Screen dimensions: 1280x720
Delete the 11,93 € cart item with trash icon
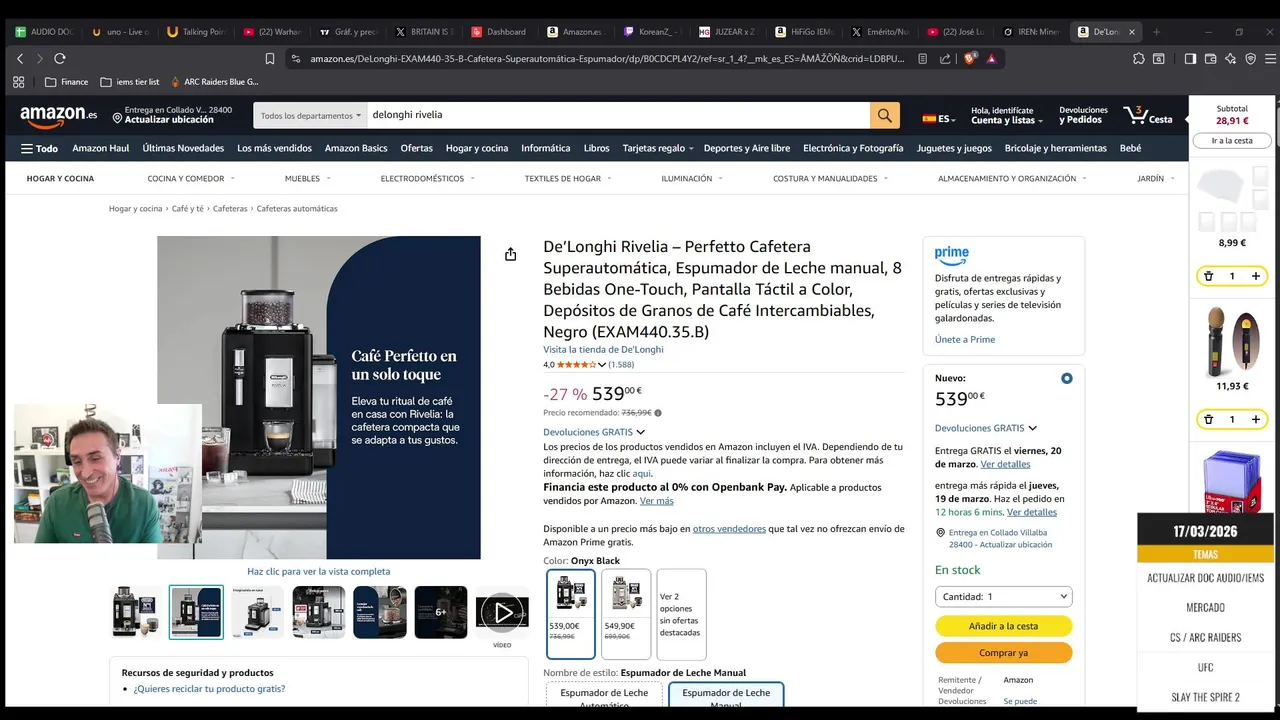coord(1208,419)
